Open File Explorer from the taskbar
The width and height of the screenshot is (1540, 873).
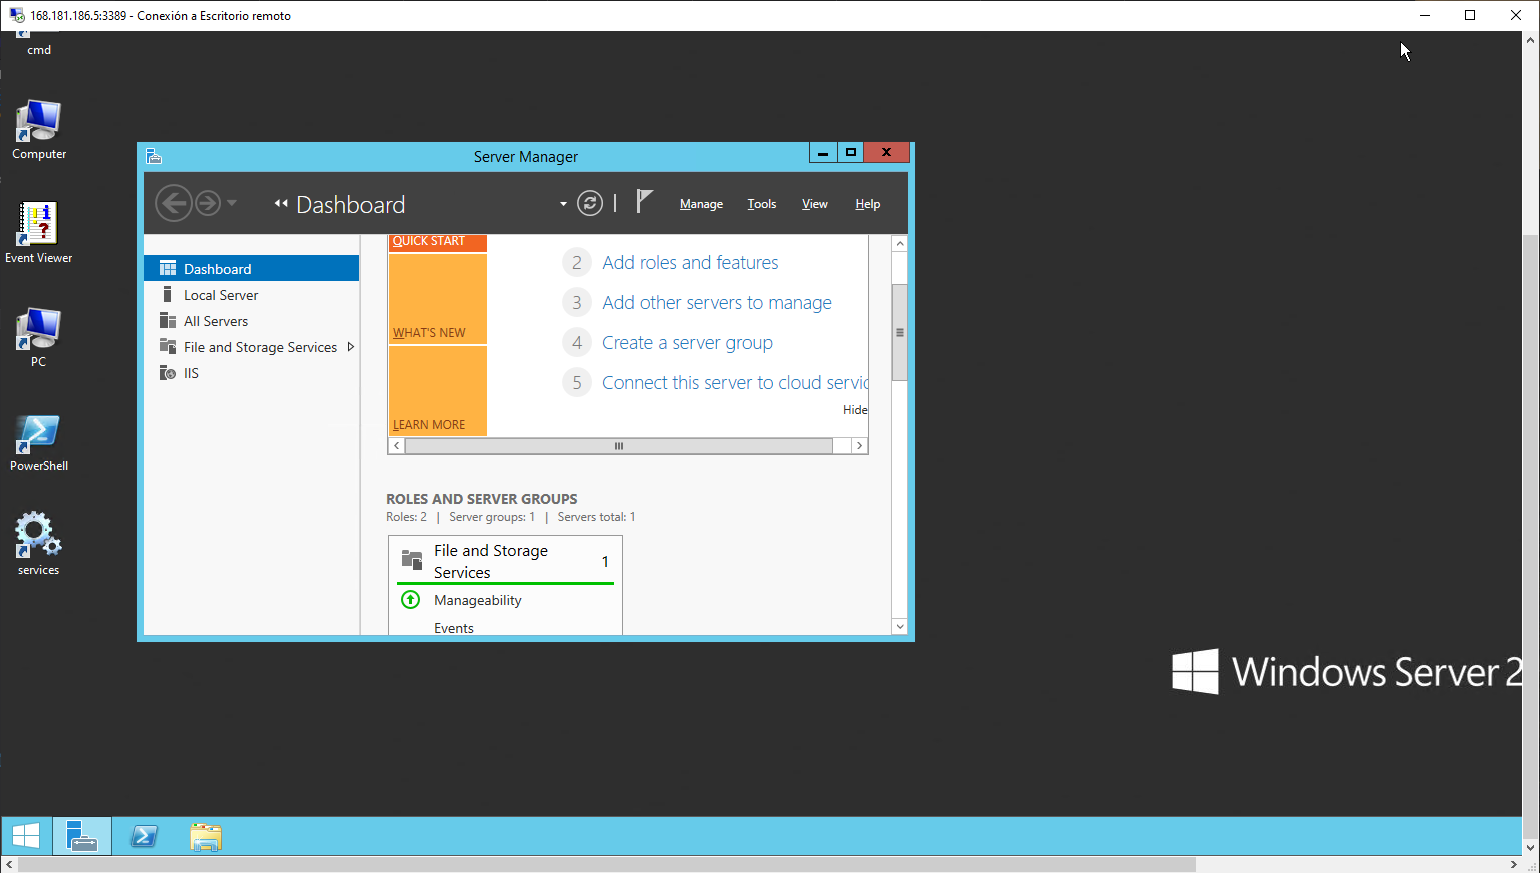click(x=205, y=836)
